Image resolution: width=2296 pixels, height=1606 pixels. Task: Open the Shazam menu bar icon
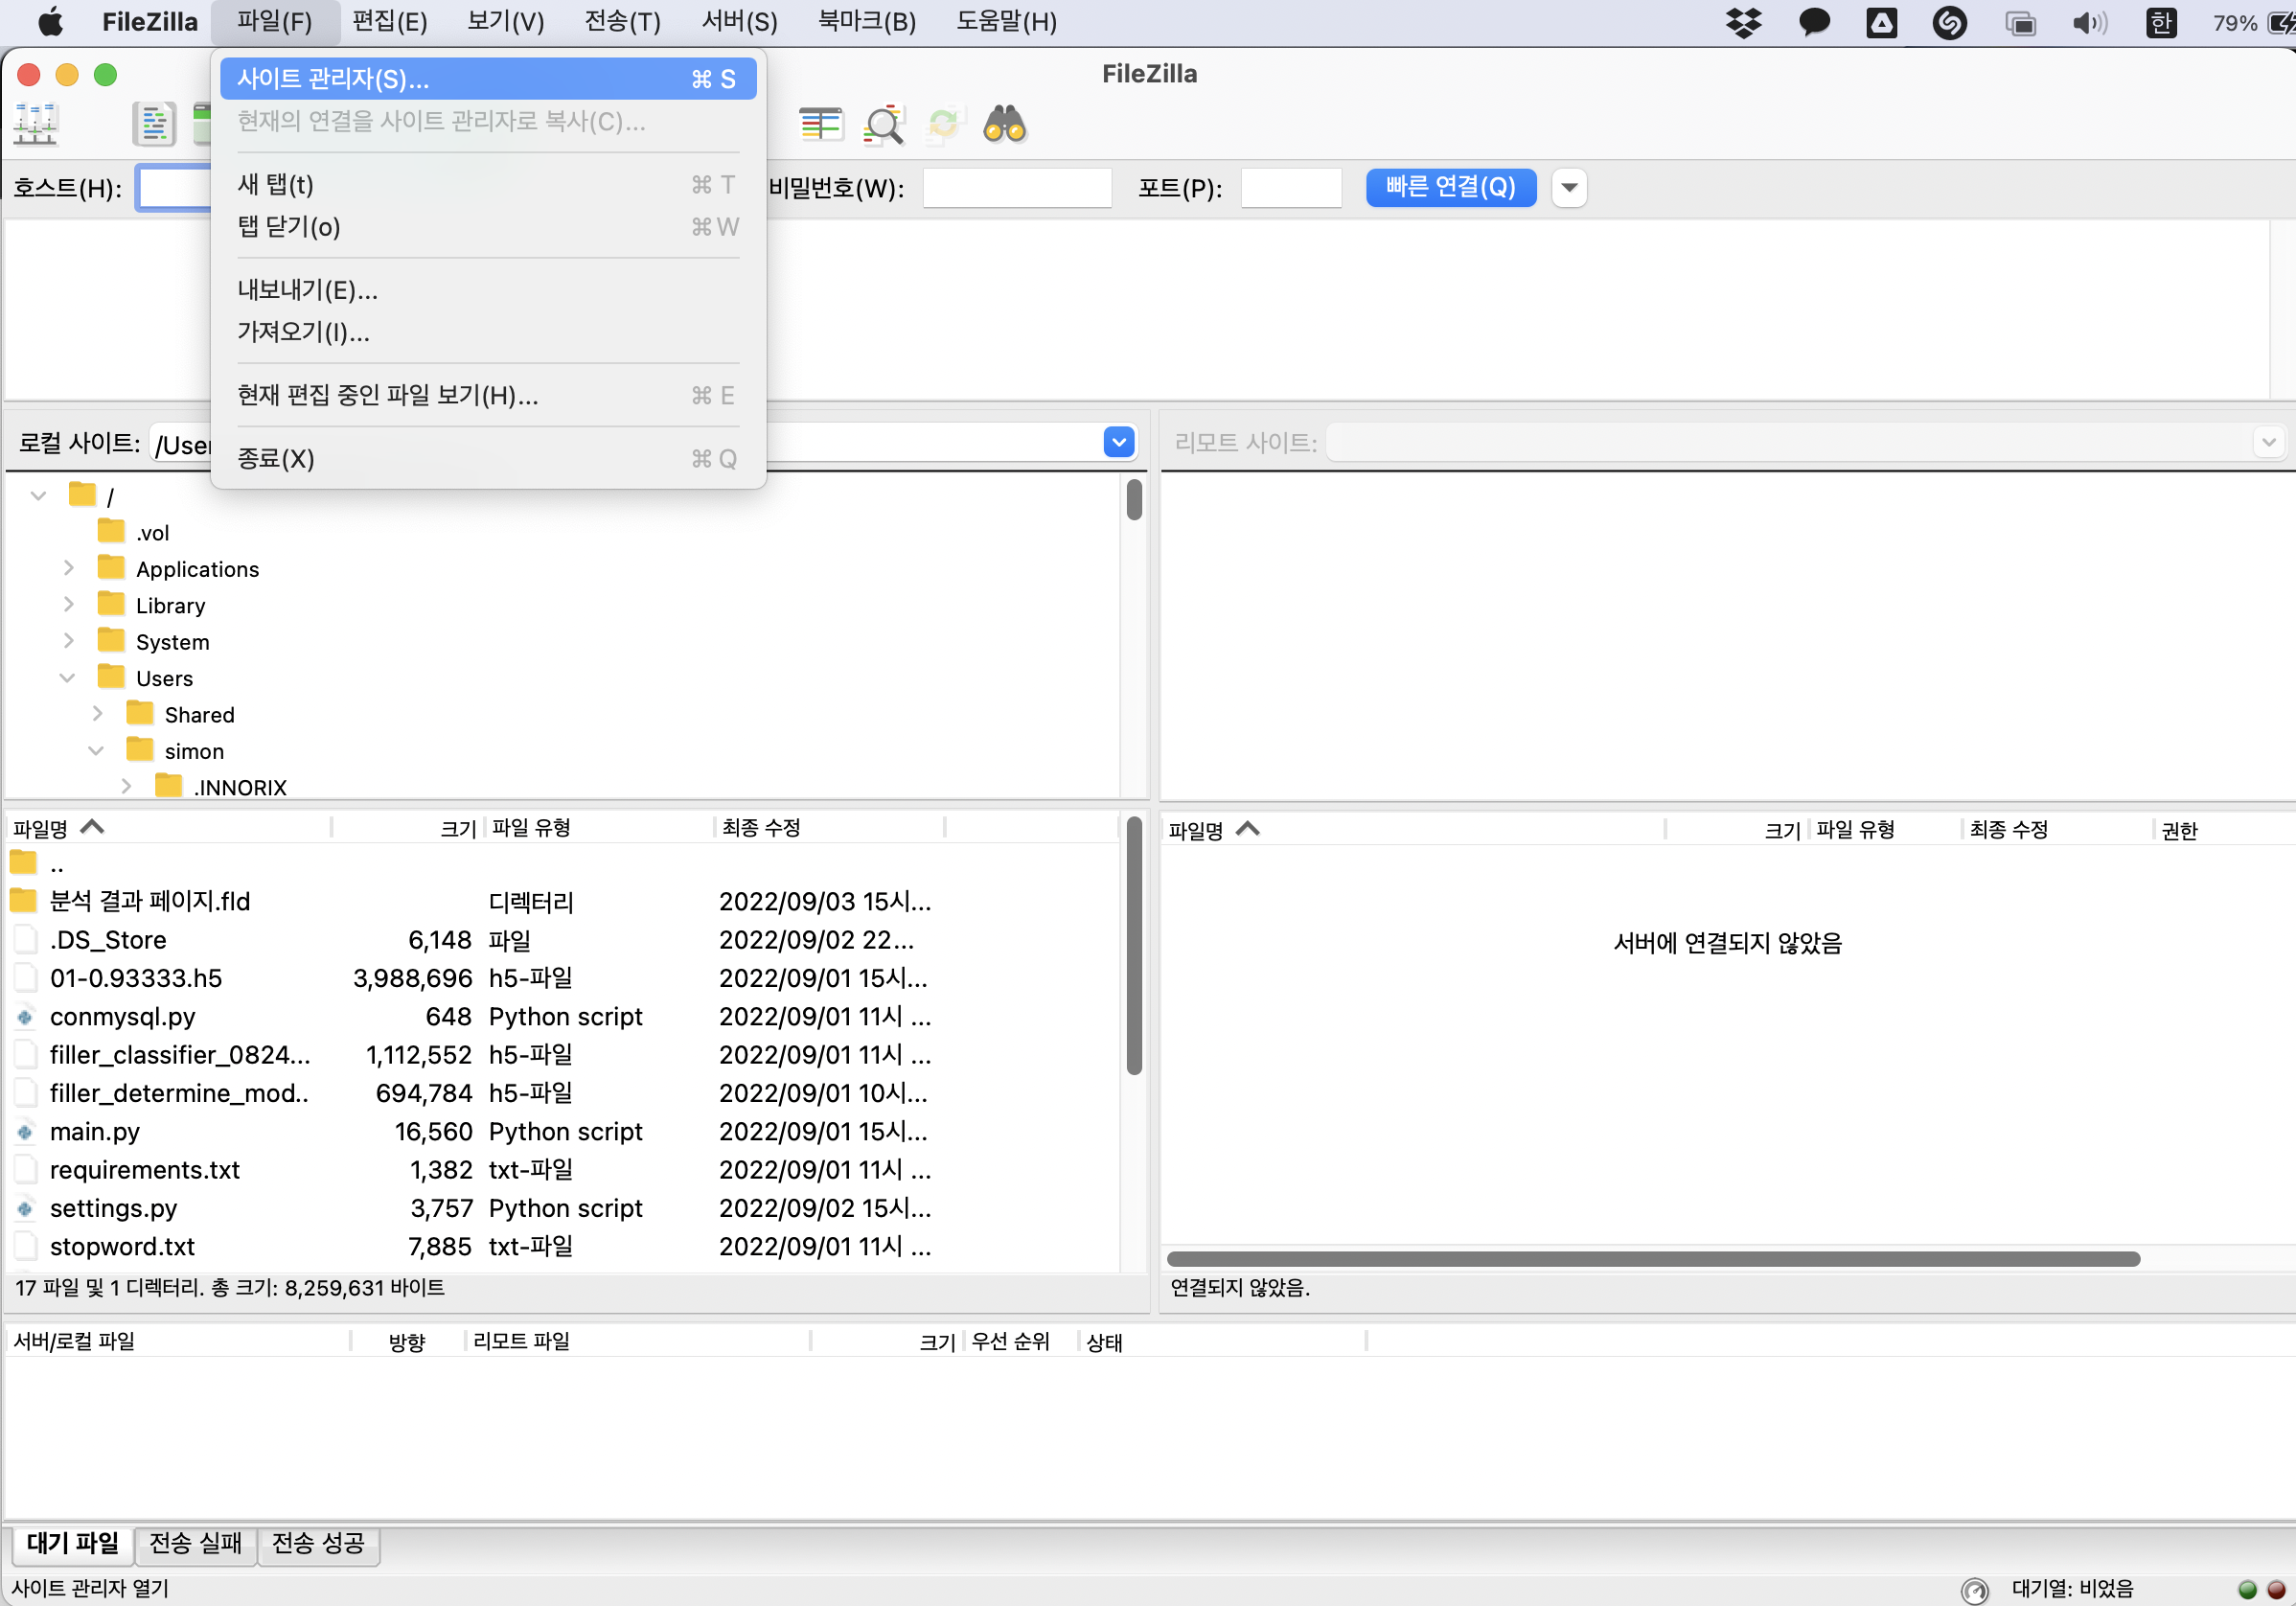tap(1949, 22)
